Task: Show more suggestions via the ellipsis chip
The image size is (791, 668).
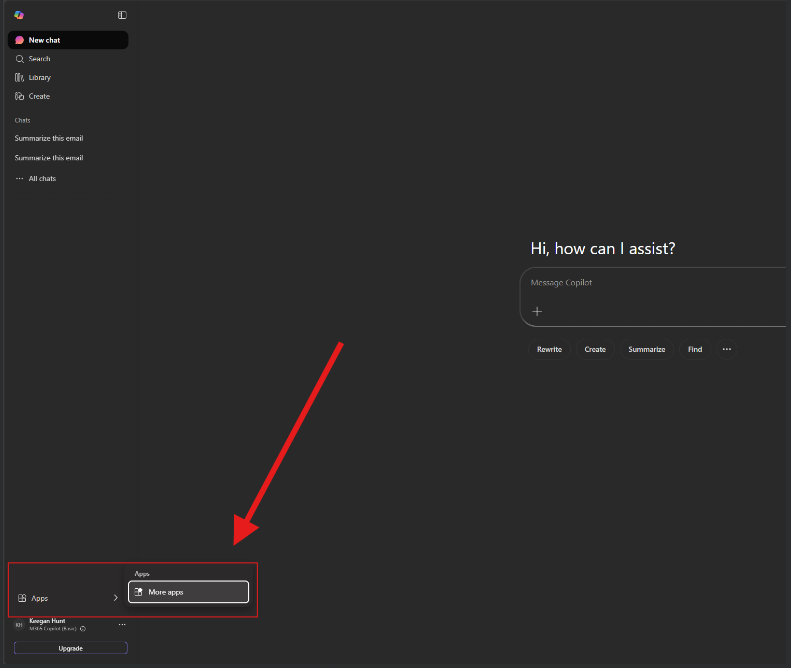Action: click(x=726, y=349)
